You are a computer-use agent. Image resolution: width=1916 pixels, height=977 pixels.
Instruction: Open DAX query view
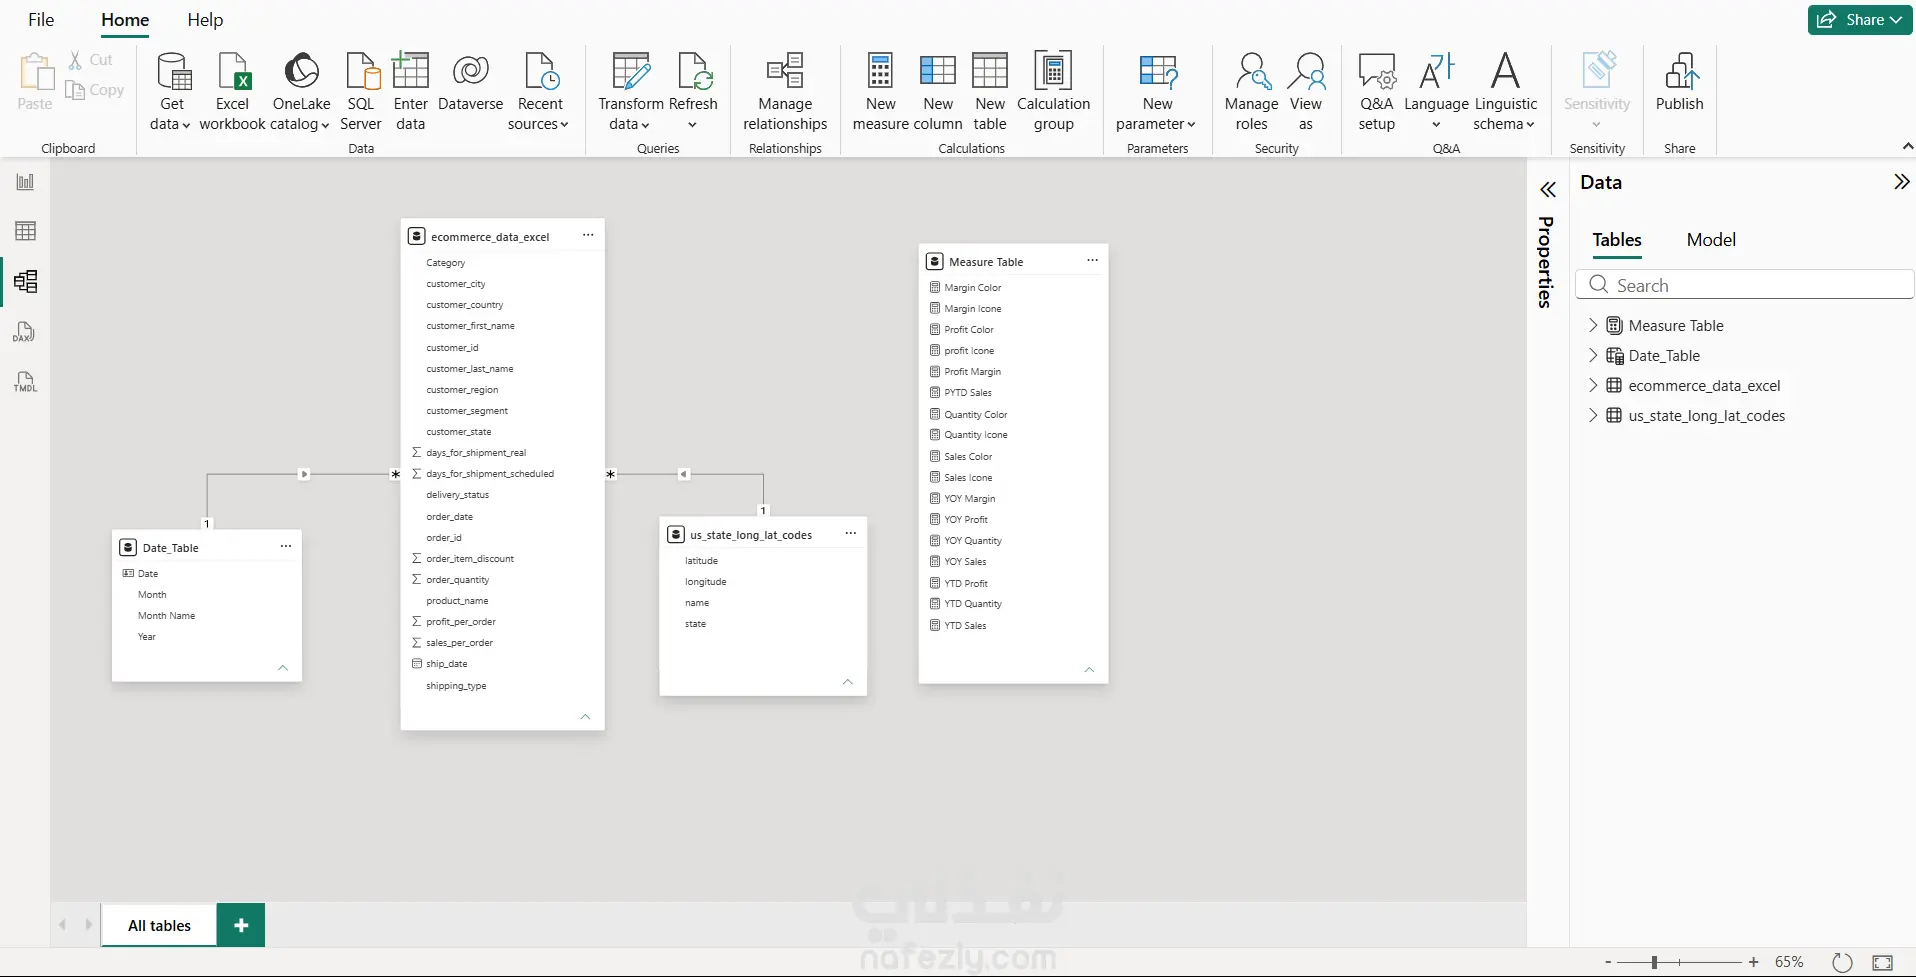tap(25, 332)
